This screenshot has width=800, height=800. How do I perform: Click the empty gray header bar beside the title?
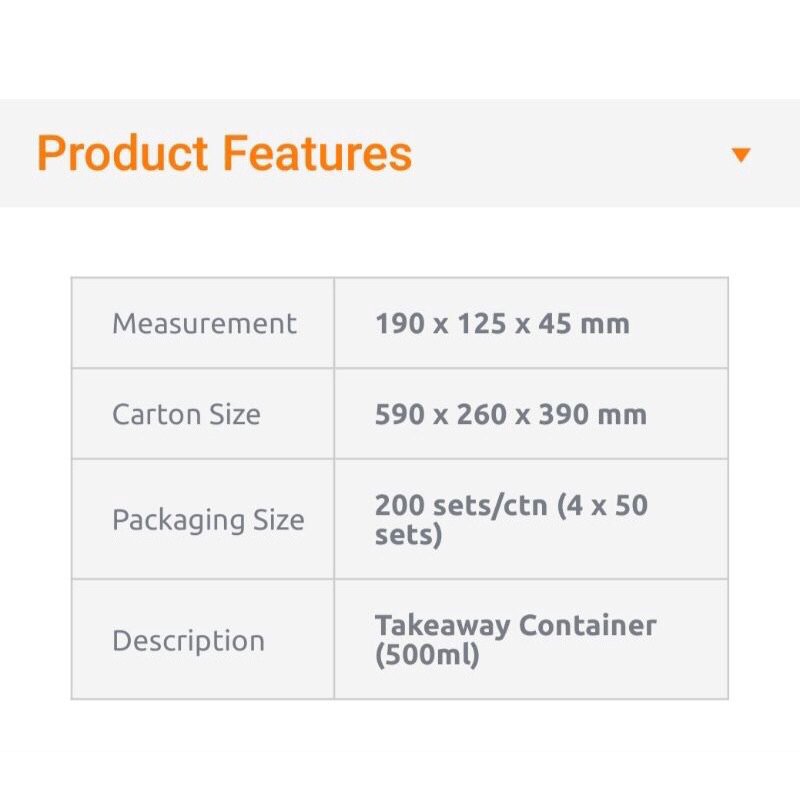click(570, 154)
